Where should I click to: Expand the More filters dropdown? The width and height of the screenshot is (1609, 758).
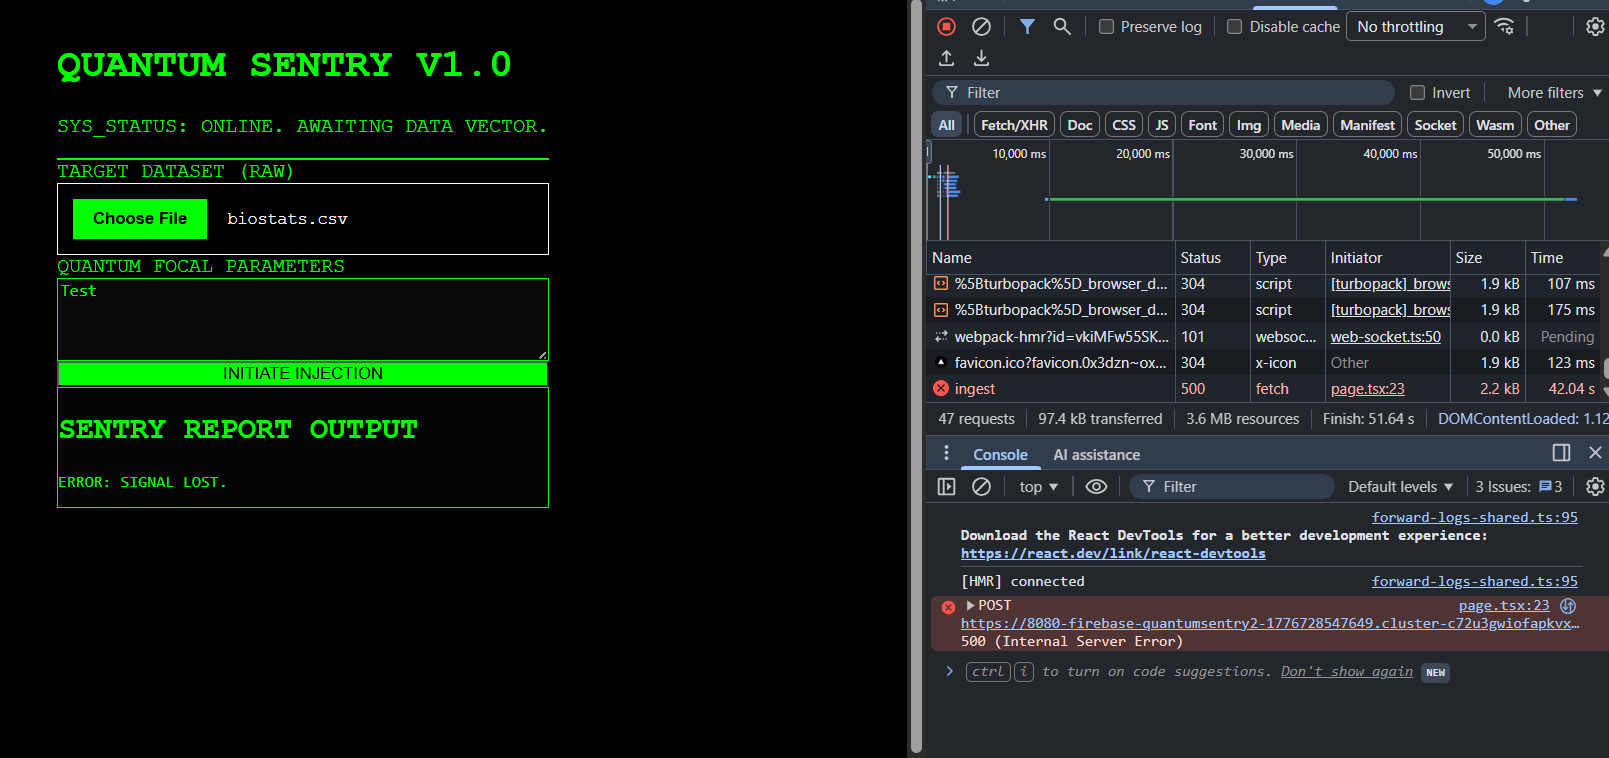(1554, 93)
